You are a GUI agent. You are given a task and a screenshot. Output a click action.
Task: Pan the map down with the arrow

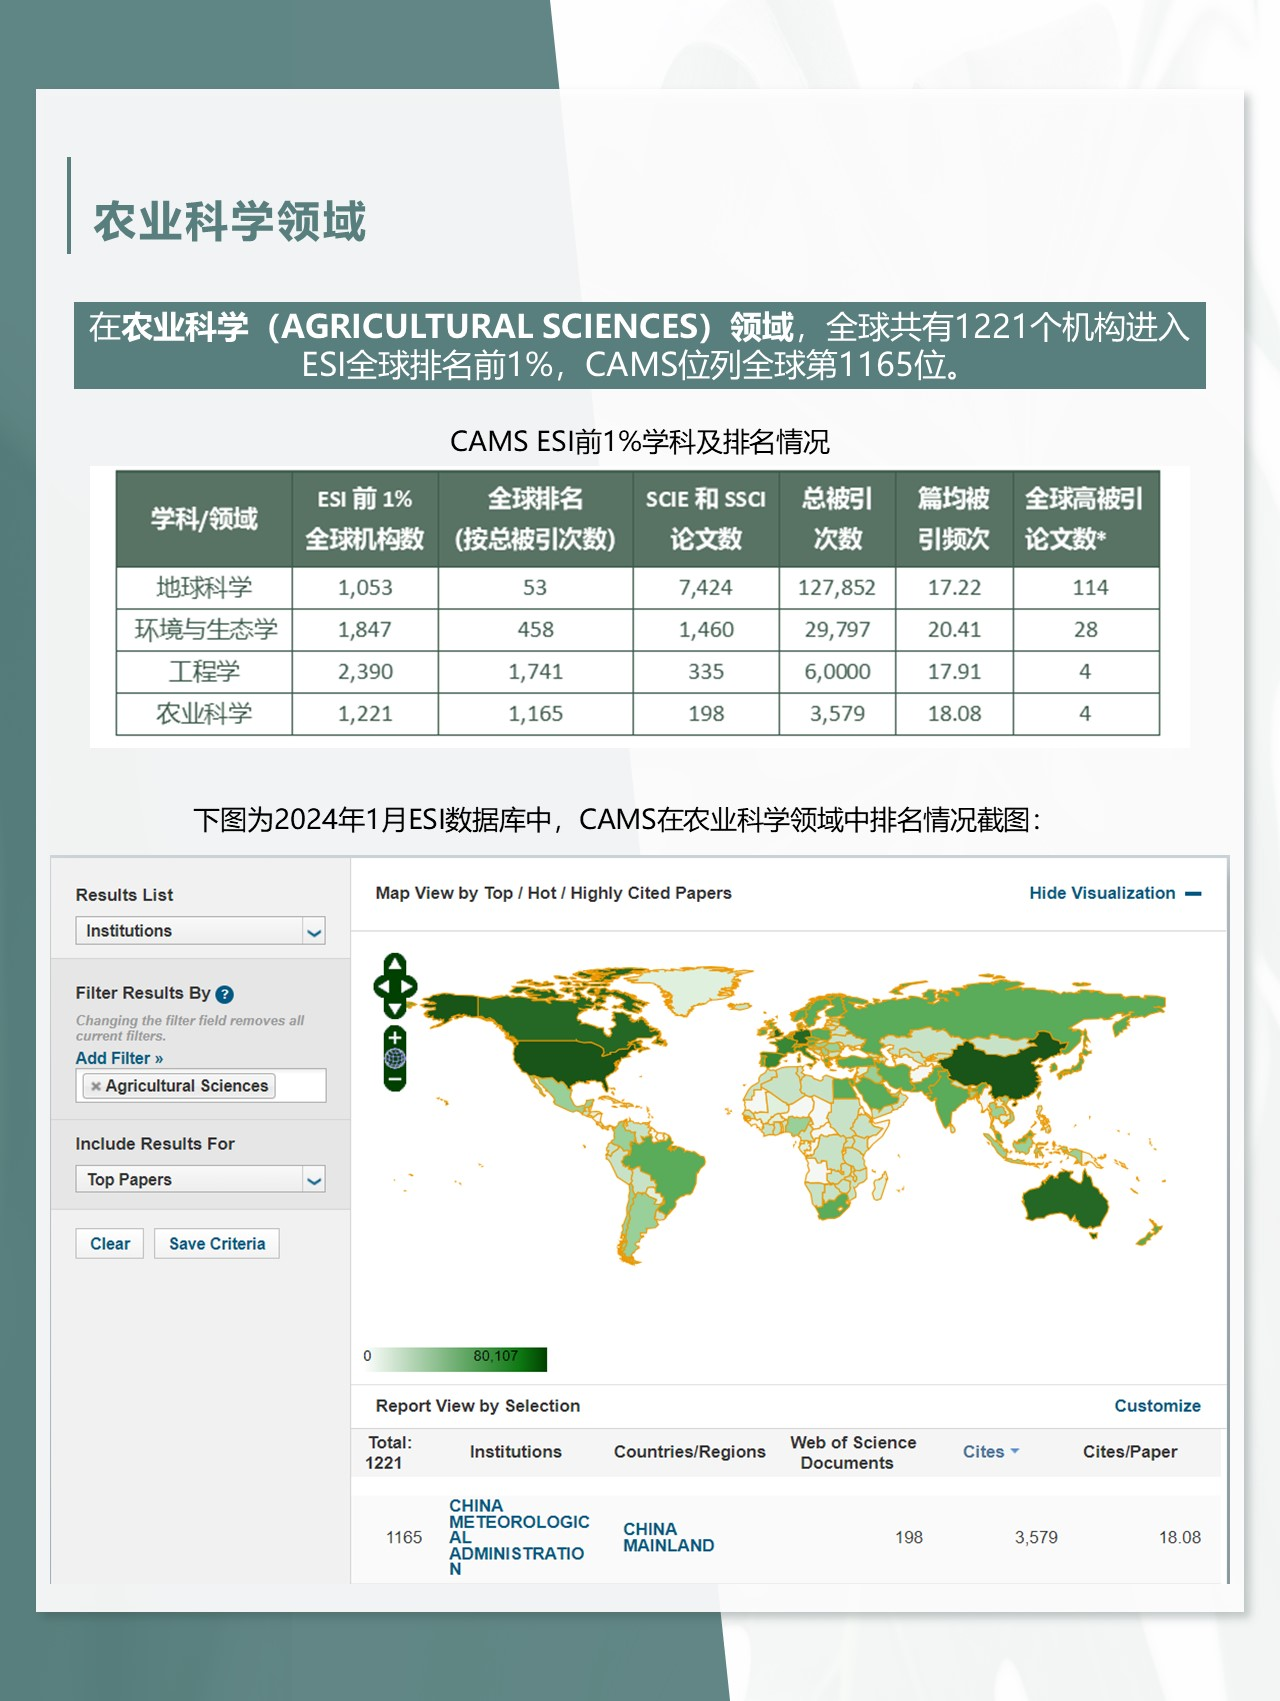pos(395,1009)
